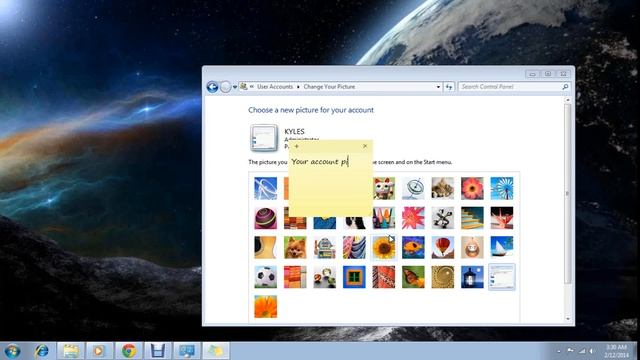The image size is (640, 360).
Task: Click the network signal tray icon
Action: click(x=582, y=351)
